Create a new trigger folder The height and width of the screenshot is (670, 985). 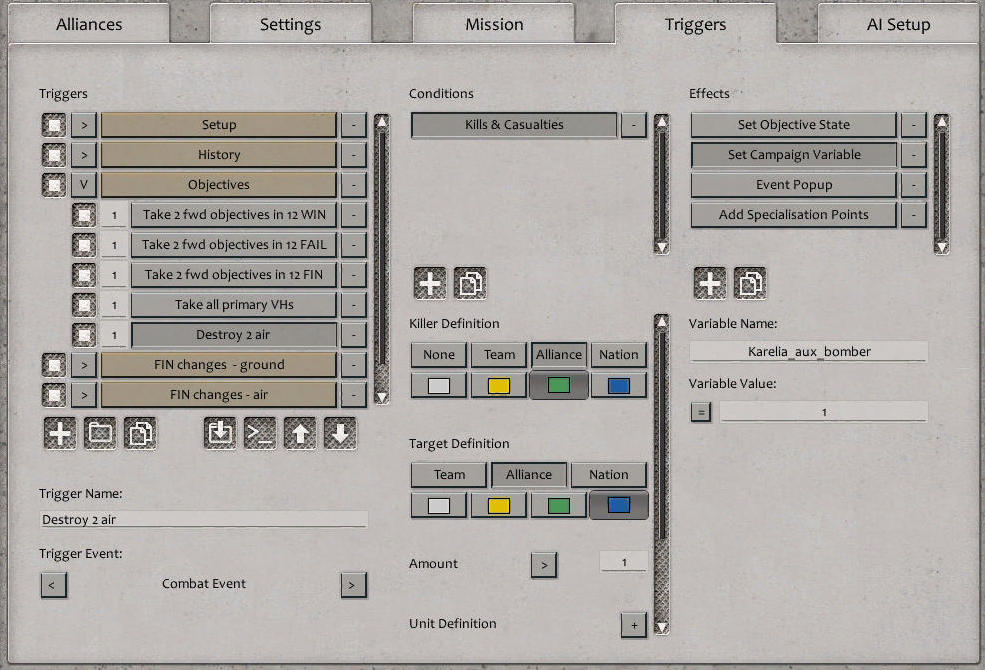click(100, 433)
